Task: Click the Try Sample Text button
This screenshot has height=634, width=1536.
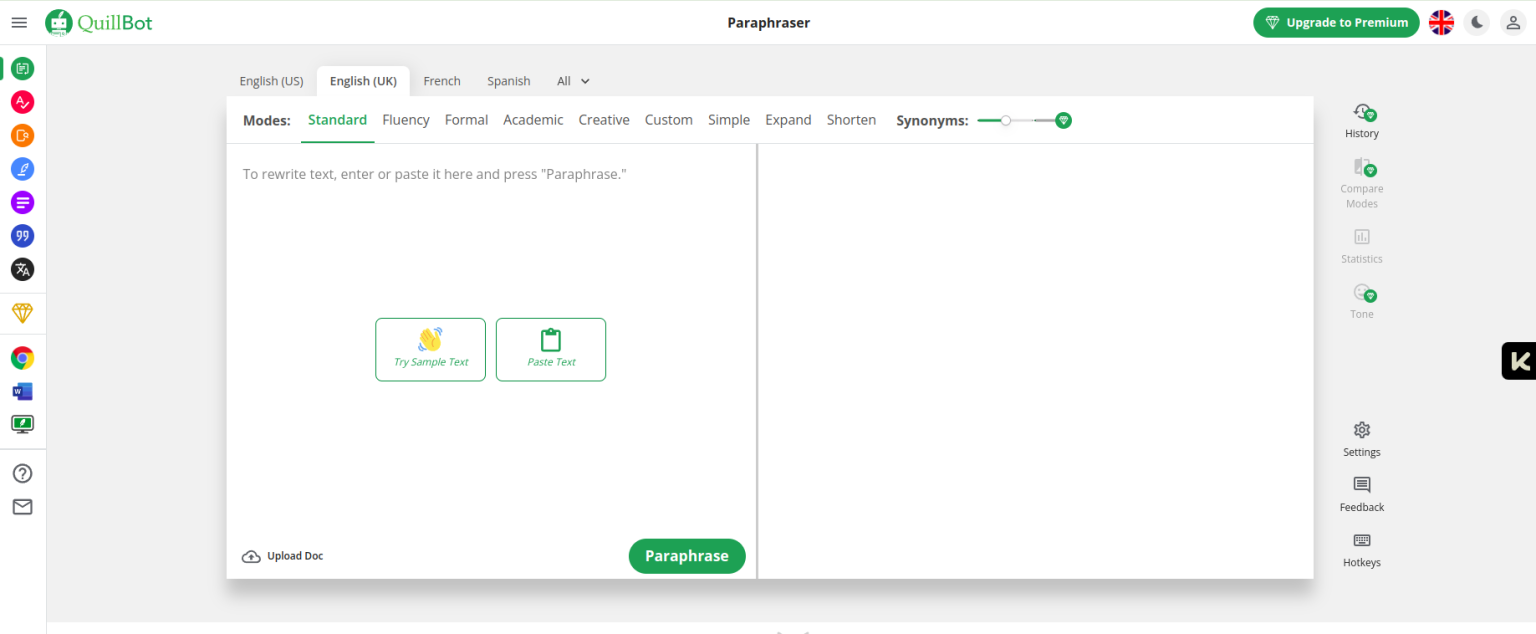Action: pos(430,349)
